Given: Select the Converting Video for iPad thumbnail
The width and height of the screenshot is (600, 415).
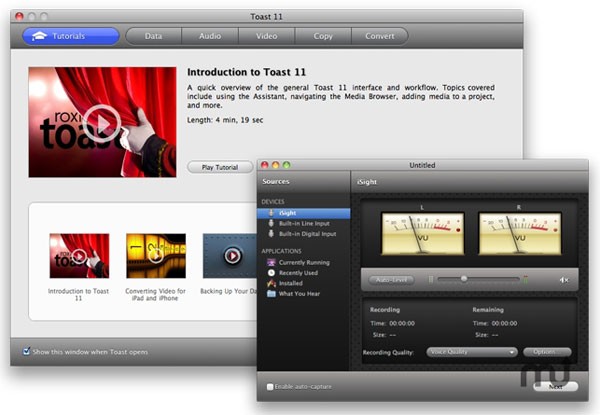Looking at the screenshot, I should click(x=156, y=256).
